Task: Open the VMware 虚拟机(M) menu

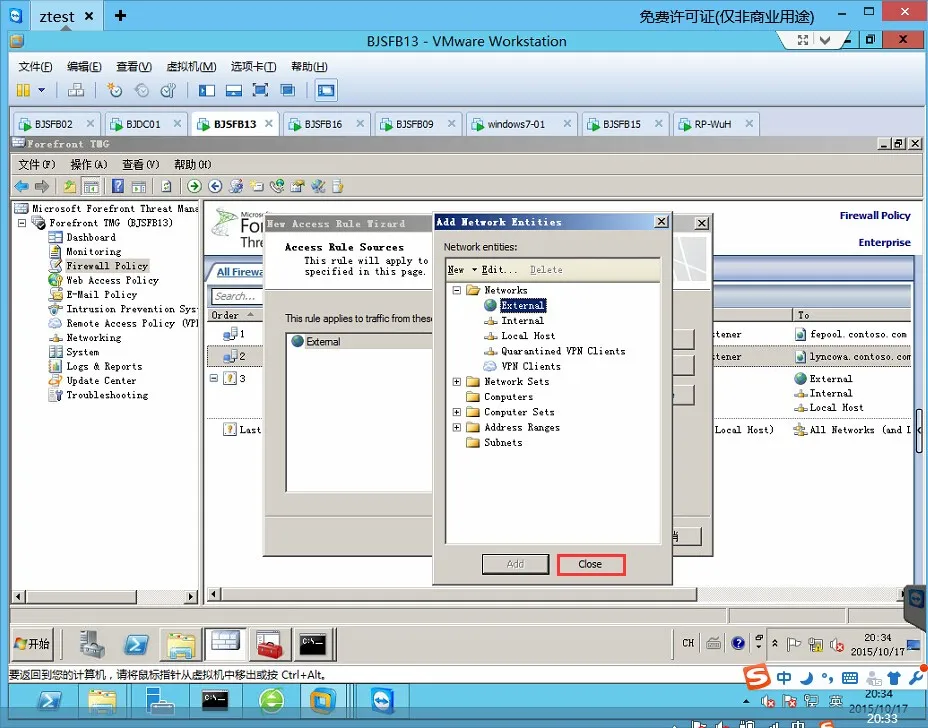Action: coord(191,66)
